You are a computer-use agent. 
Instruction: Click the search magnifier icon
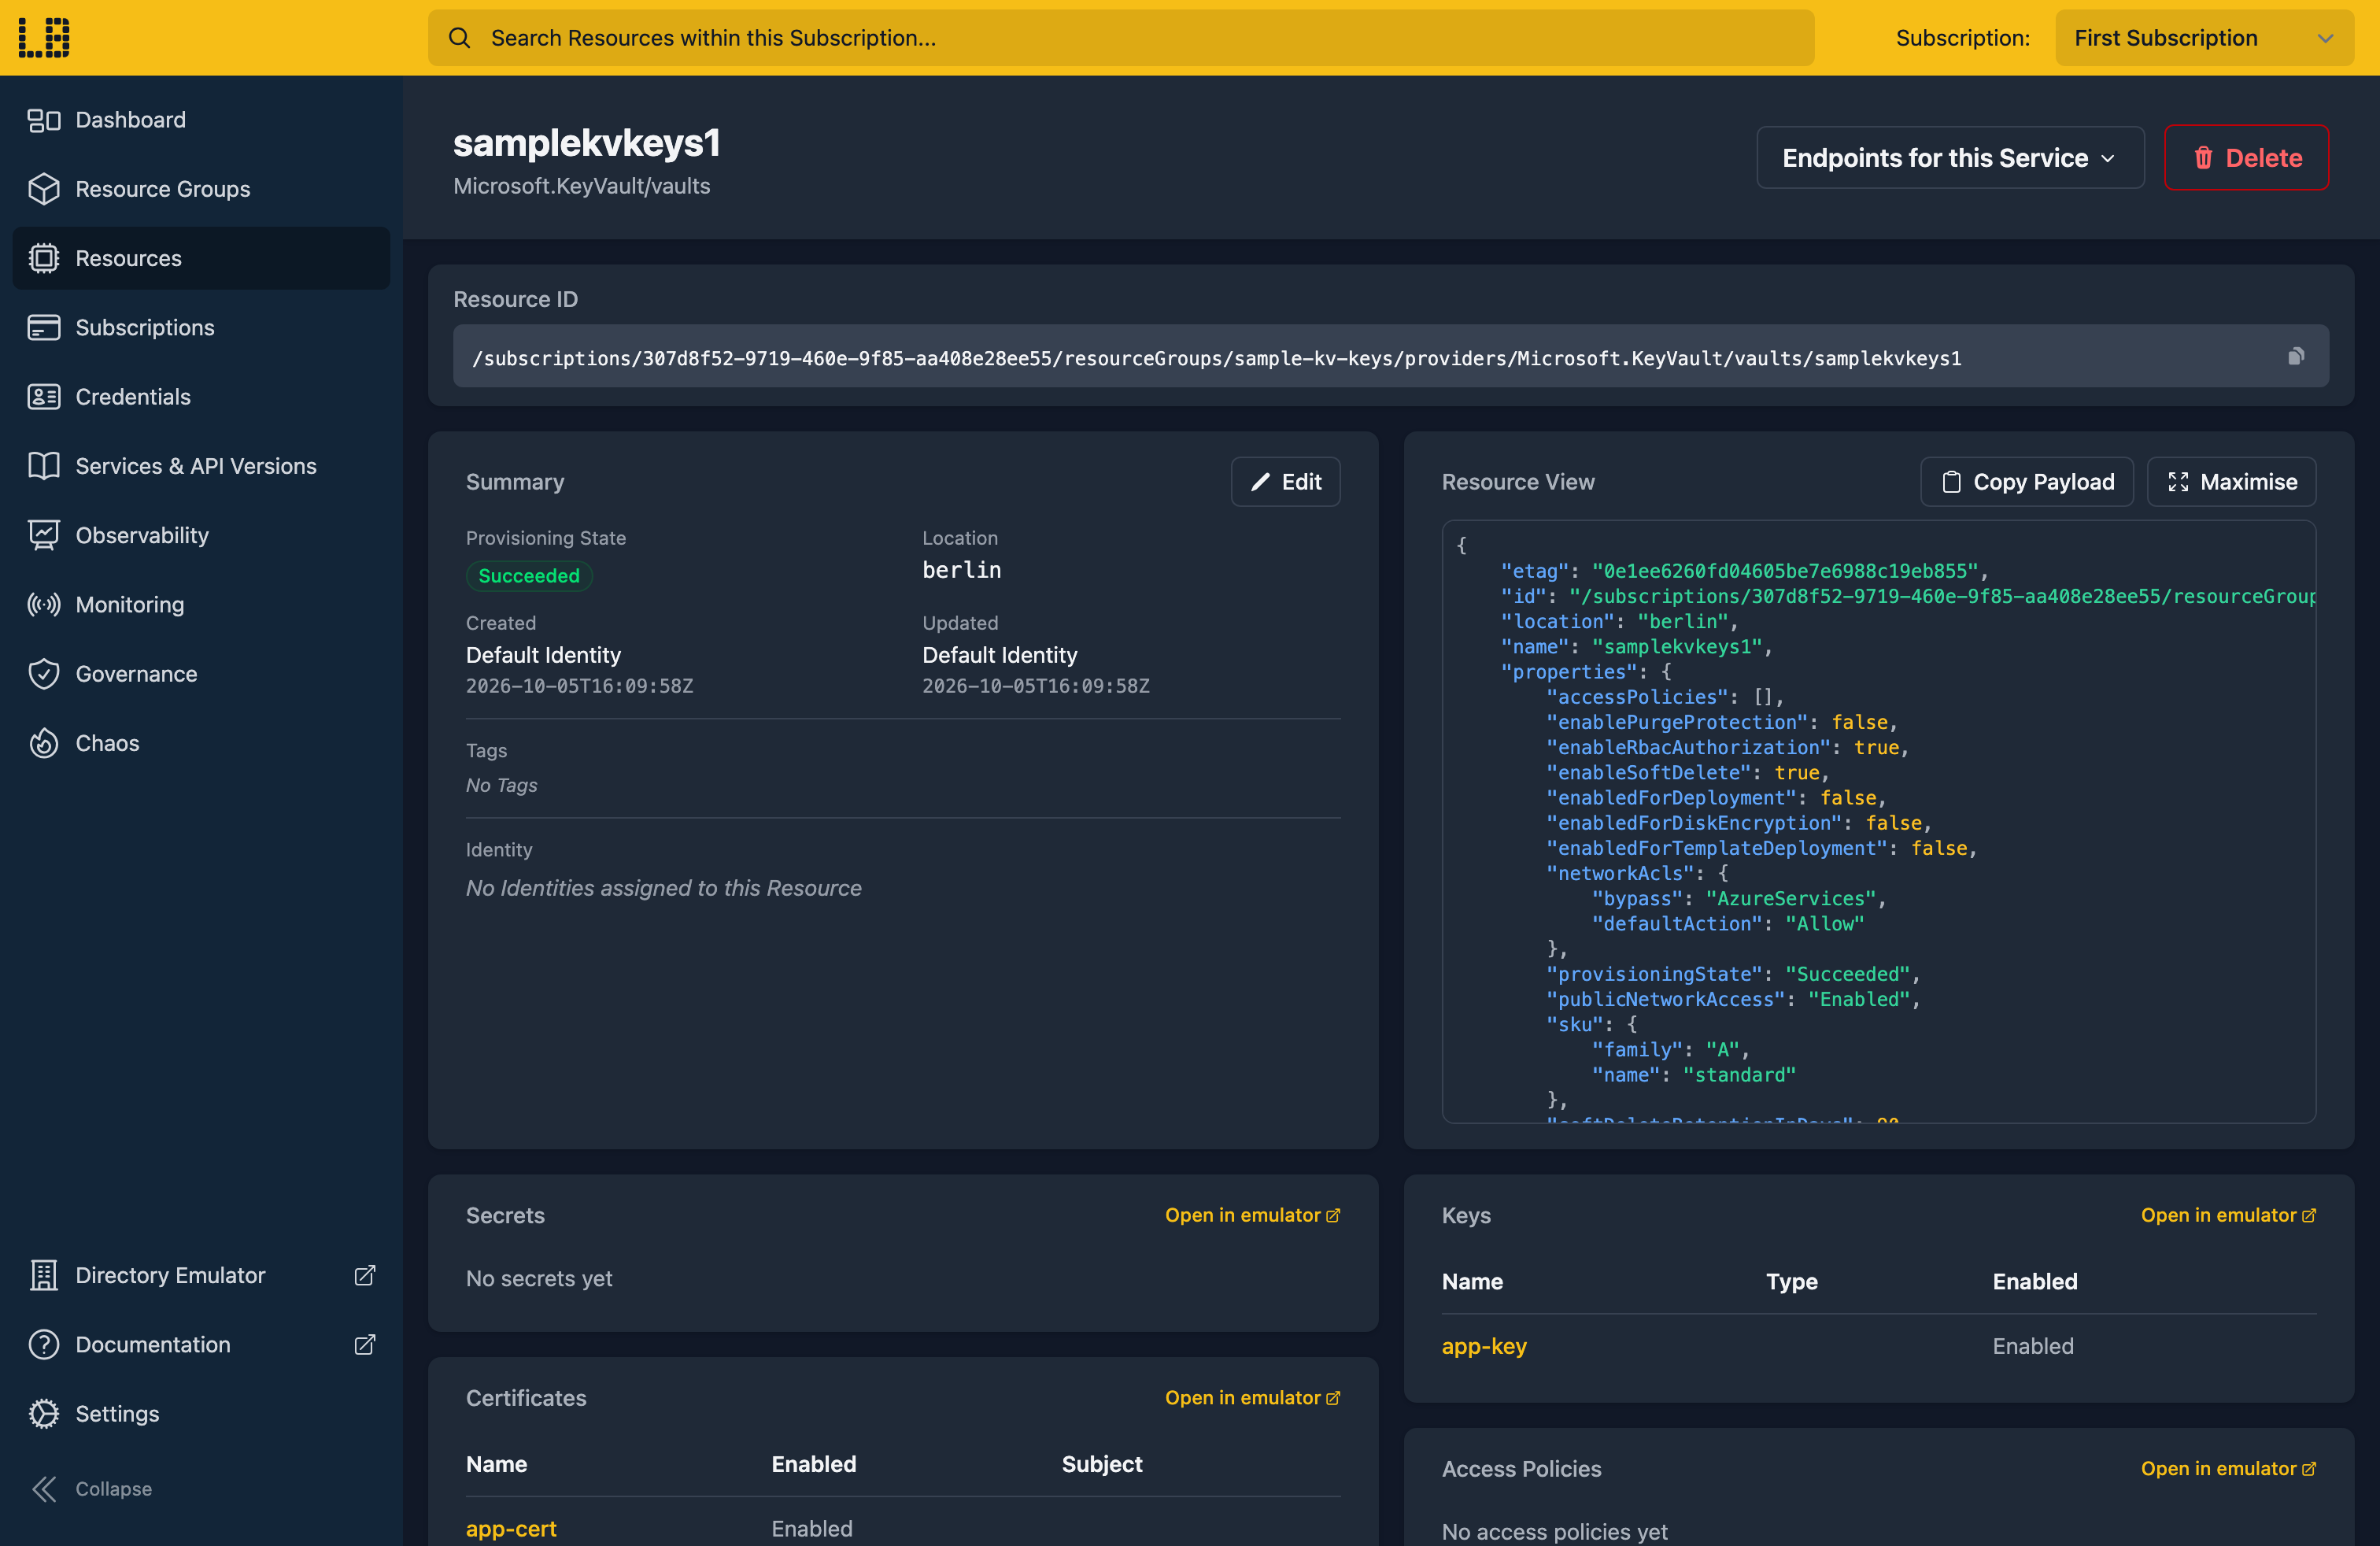459,38
